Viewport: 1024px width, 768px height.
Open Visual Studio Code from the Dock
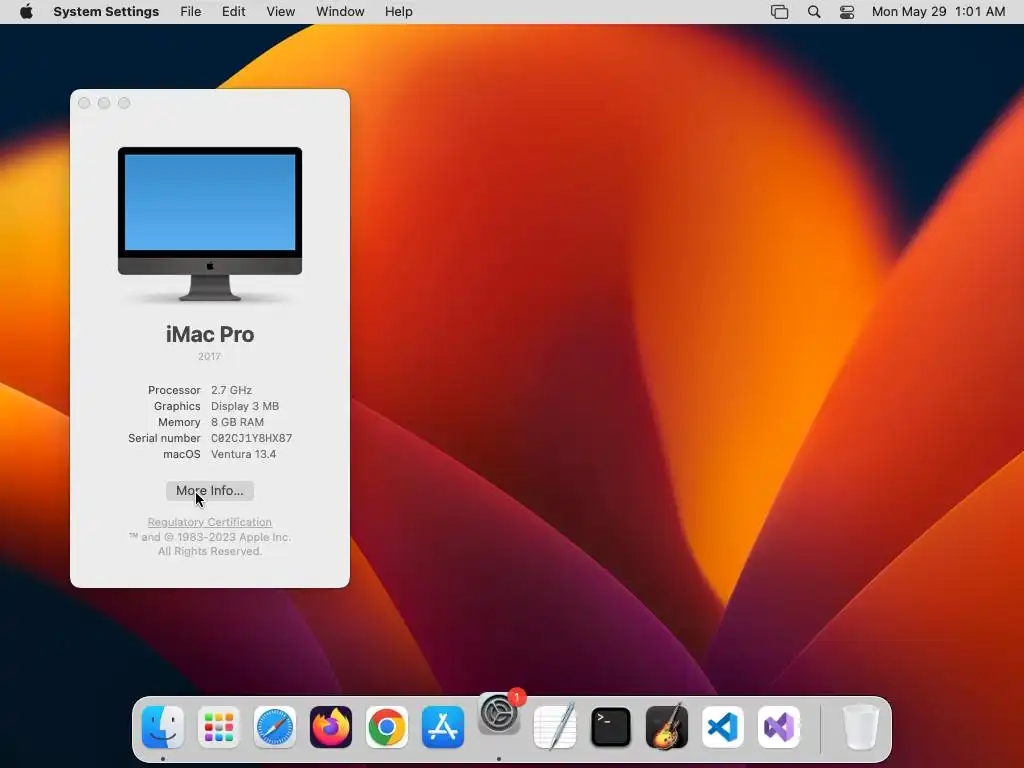[x=723, y=727]
